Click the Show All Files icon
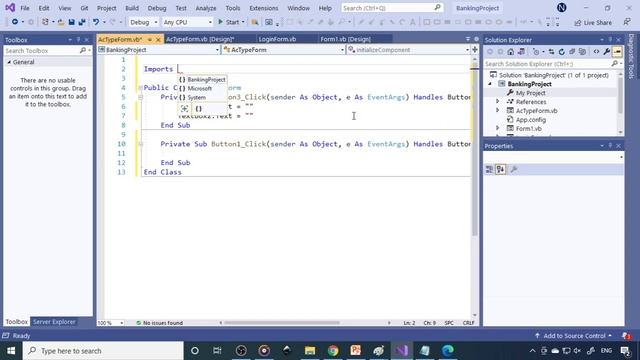 pos(582,52)
